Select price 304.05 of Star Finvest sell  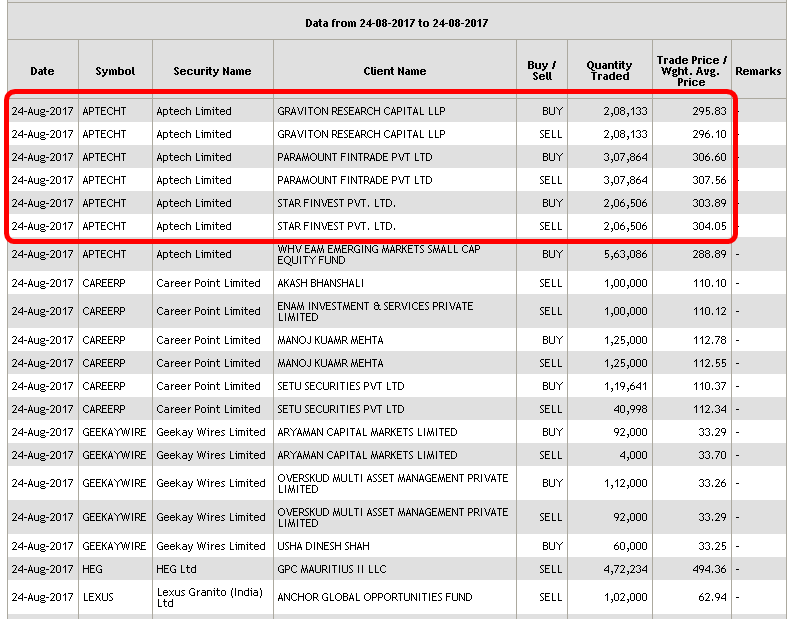pyautogui.click(x=709, y=226)
